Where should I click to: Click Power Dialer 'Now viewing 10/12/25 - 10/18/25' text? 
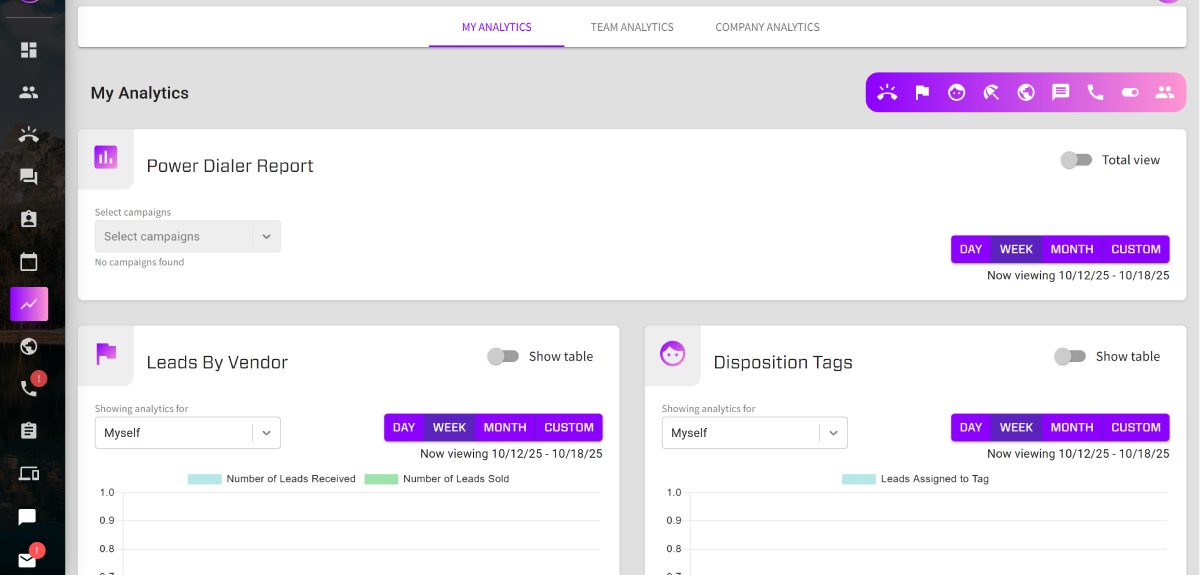point(1078,275)
